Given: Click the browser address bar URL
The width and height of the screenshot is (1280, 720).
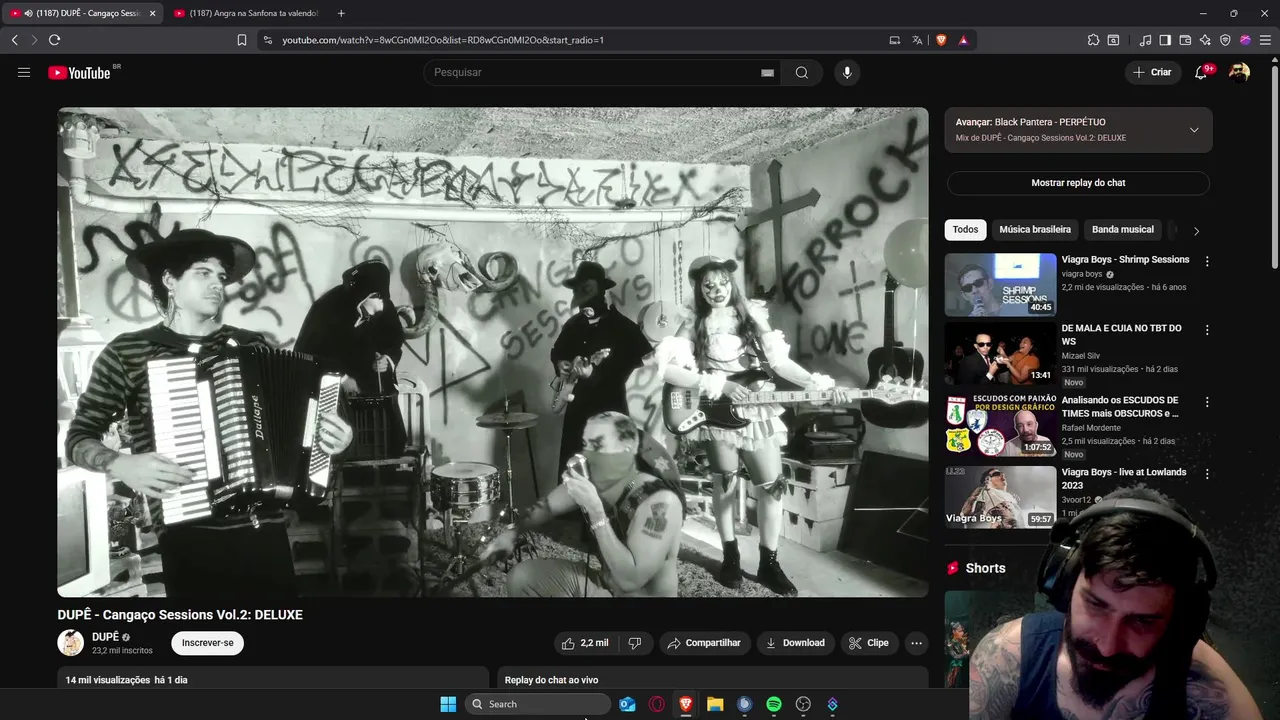Looking at the screenshot, I should point(443,40).
